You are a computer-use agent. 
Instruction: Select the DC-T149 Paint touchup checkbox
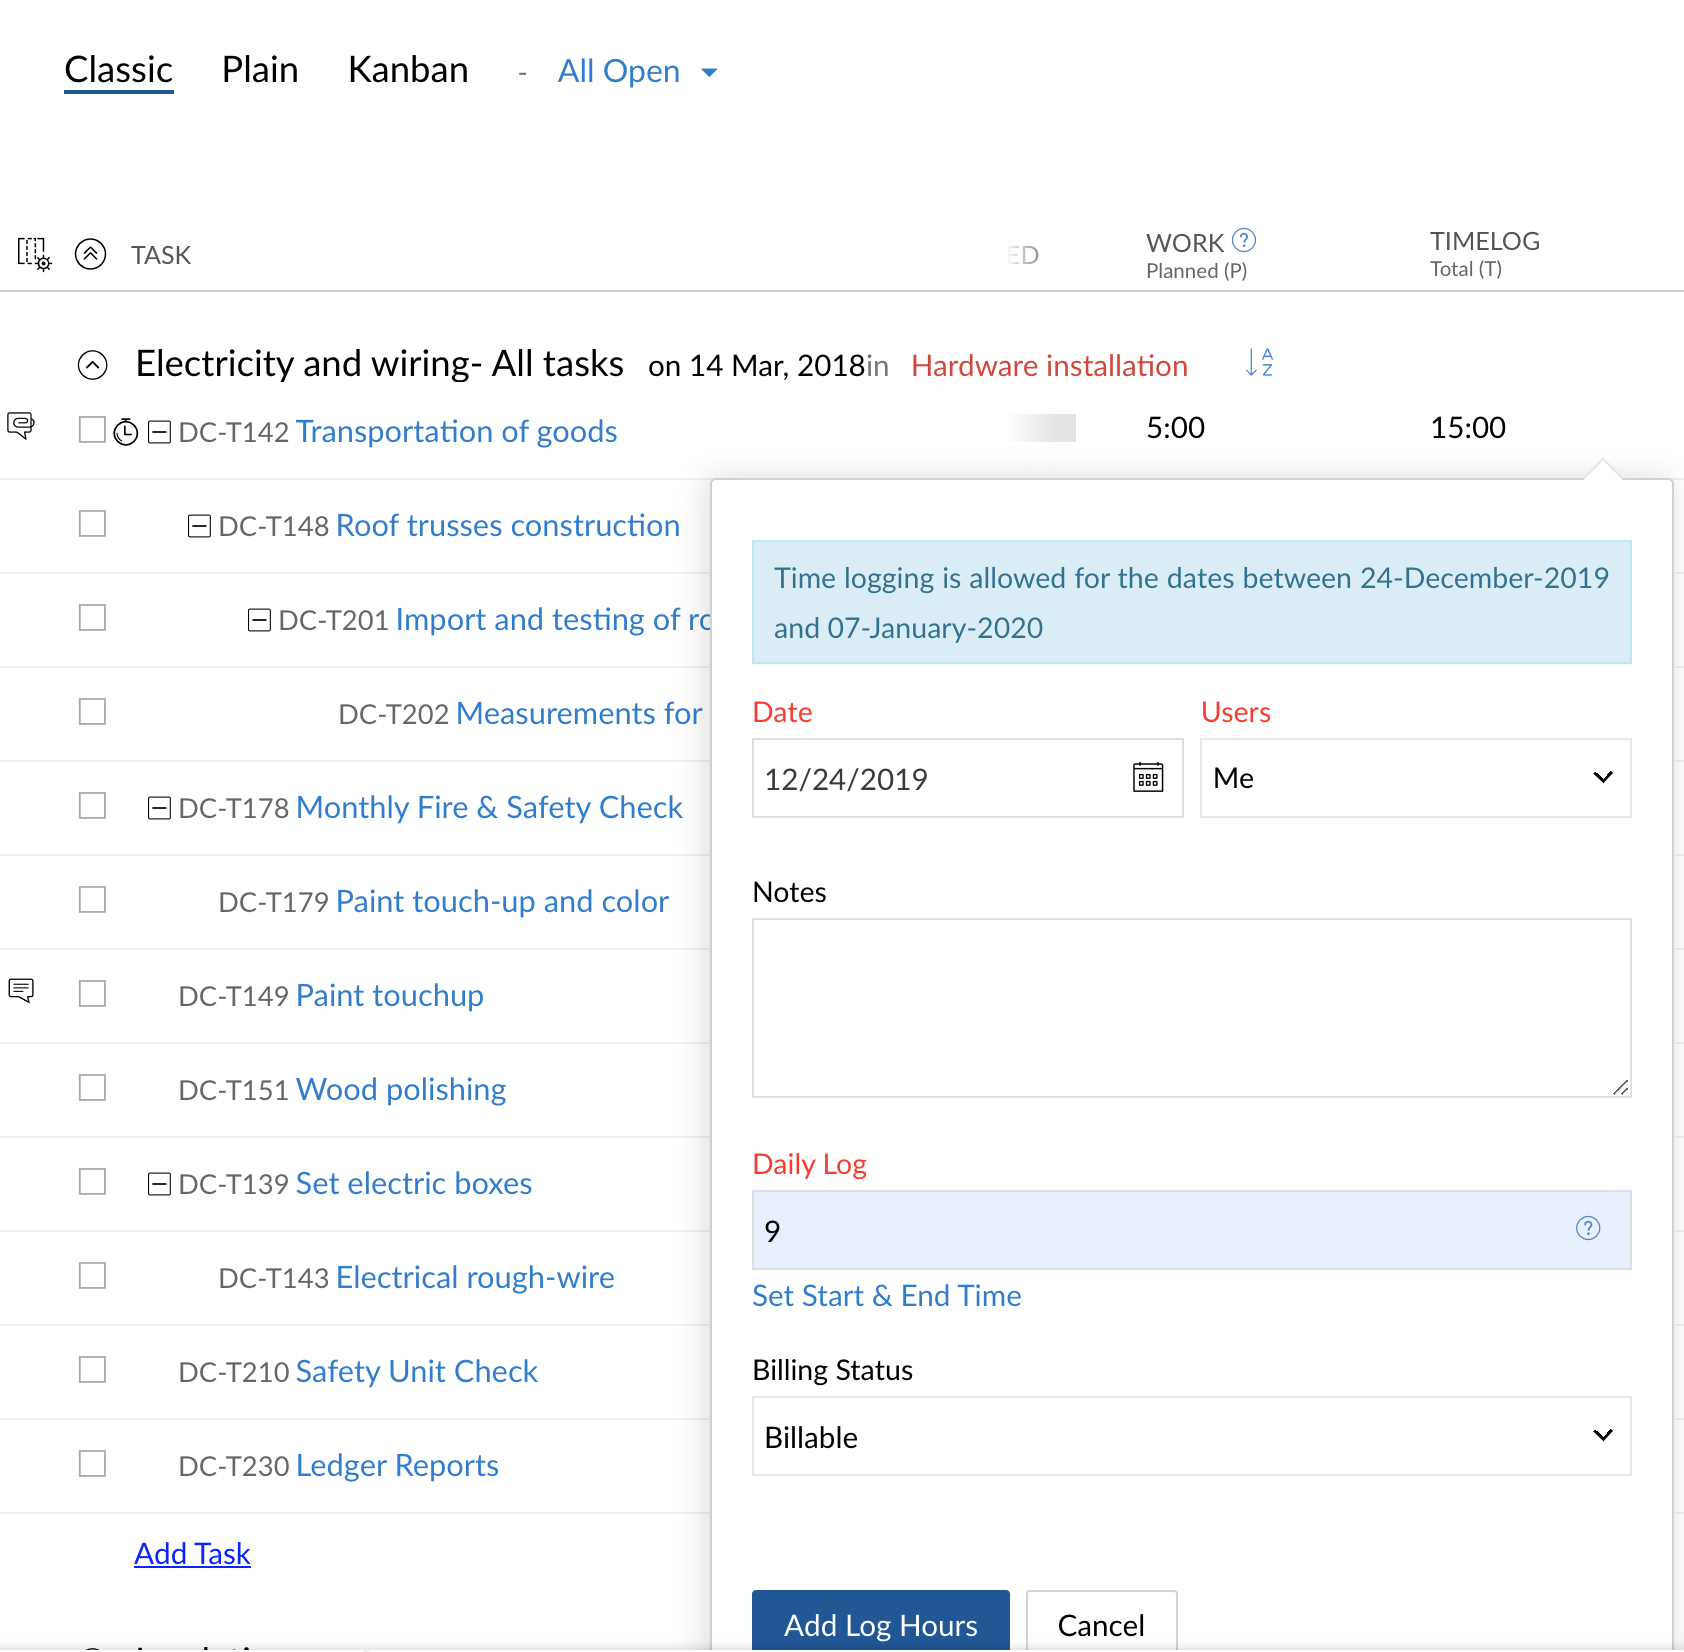(x=92, y=994)
